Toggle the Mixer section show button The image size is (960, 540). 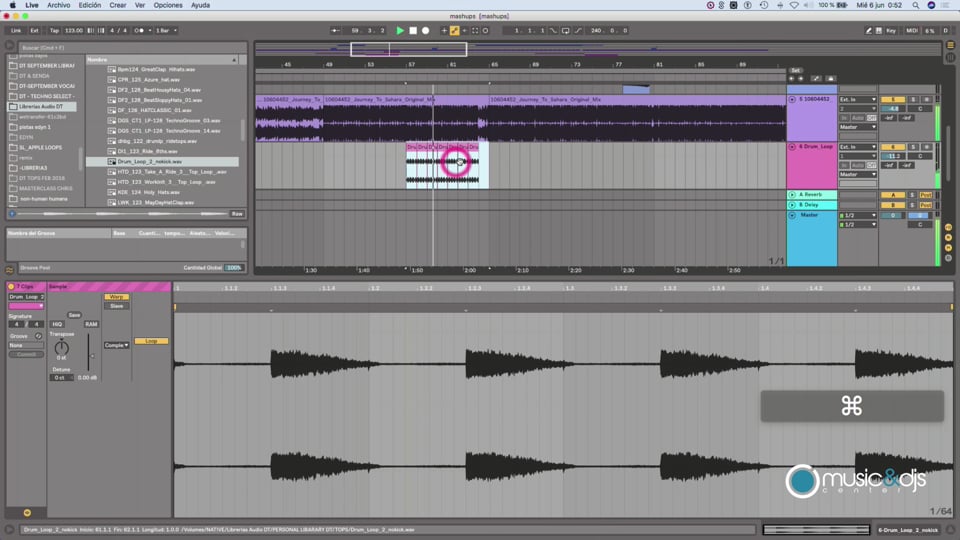[x=948, y=248]
